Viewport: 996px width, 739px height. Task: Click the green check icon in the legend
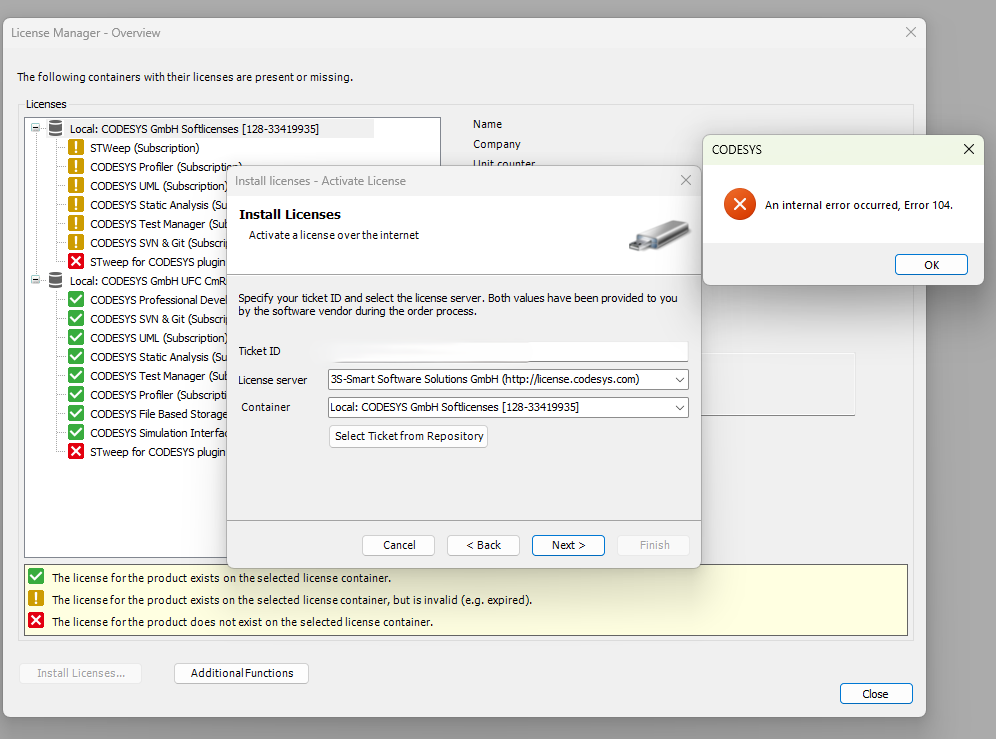tap(36, 577)
